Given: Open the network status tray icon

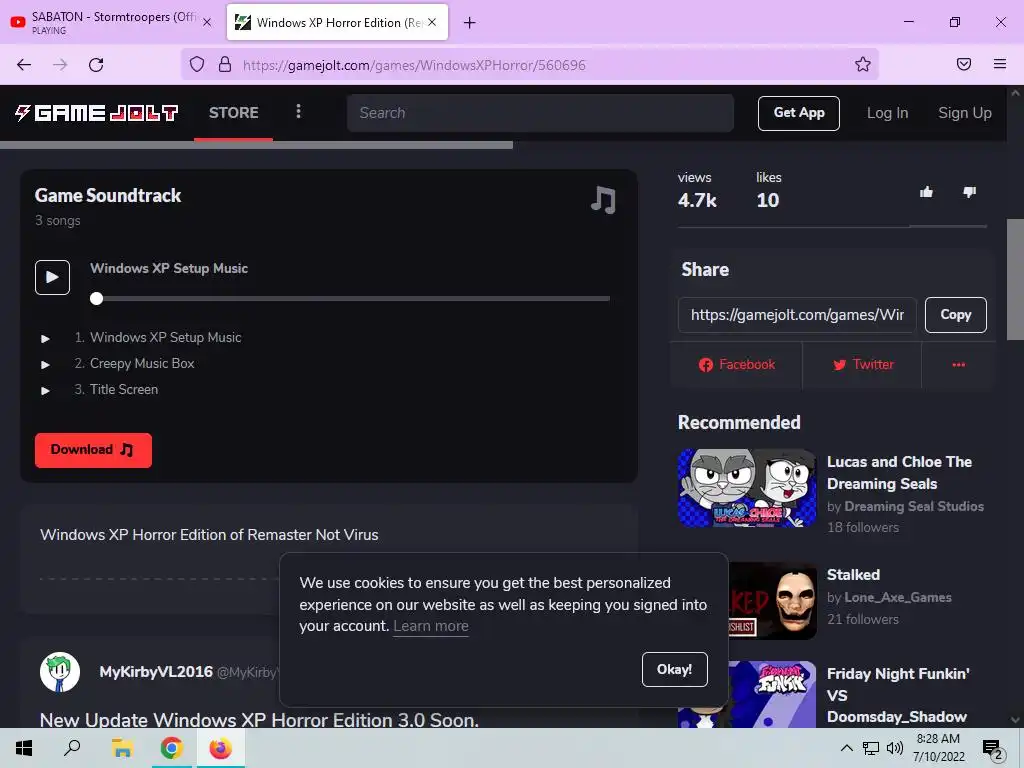Looking at the screenshot, I should (871, 748).
